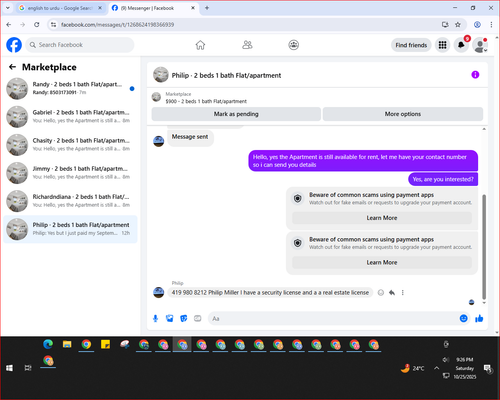Open the account profile menu

click(480, 45)
